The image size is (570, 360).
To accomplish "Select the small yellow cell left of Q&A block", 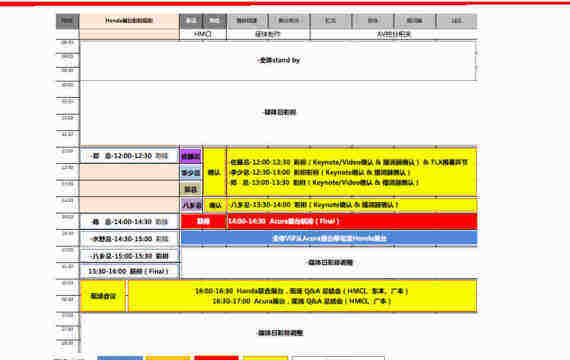I will 103,296.
